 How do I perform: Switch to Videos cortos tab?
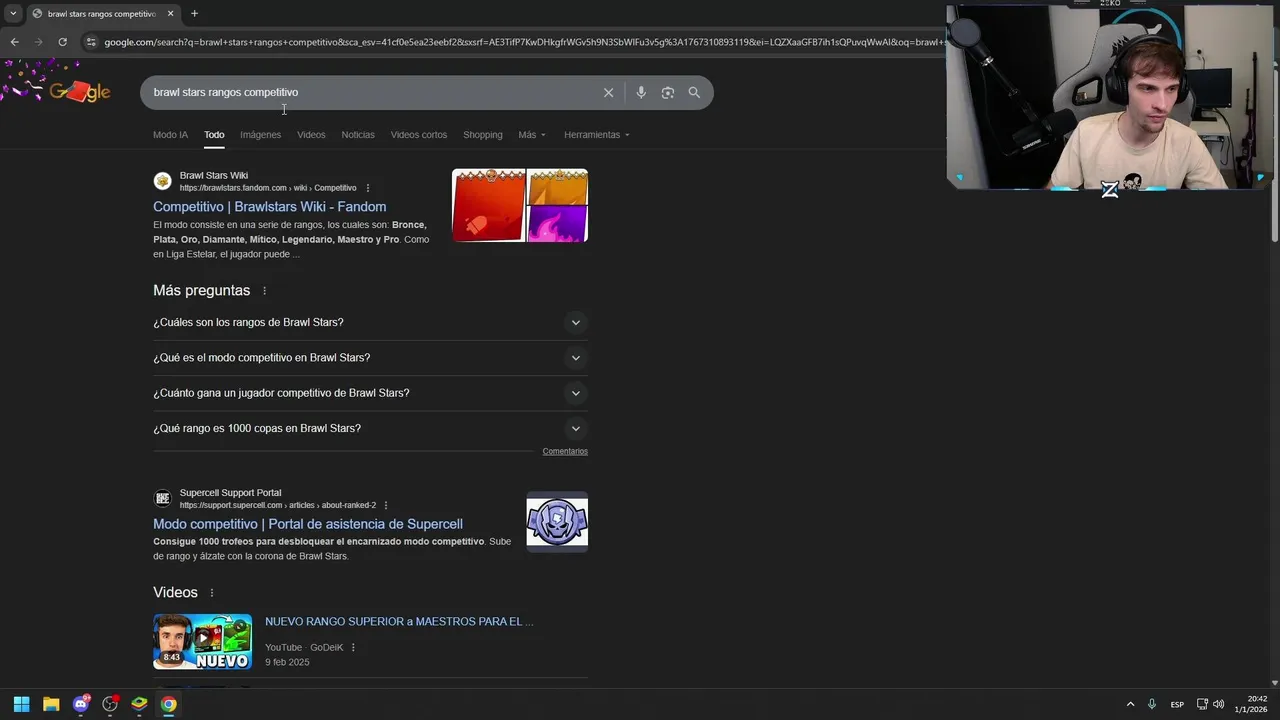[x=419, y=135]
